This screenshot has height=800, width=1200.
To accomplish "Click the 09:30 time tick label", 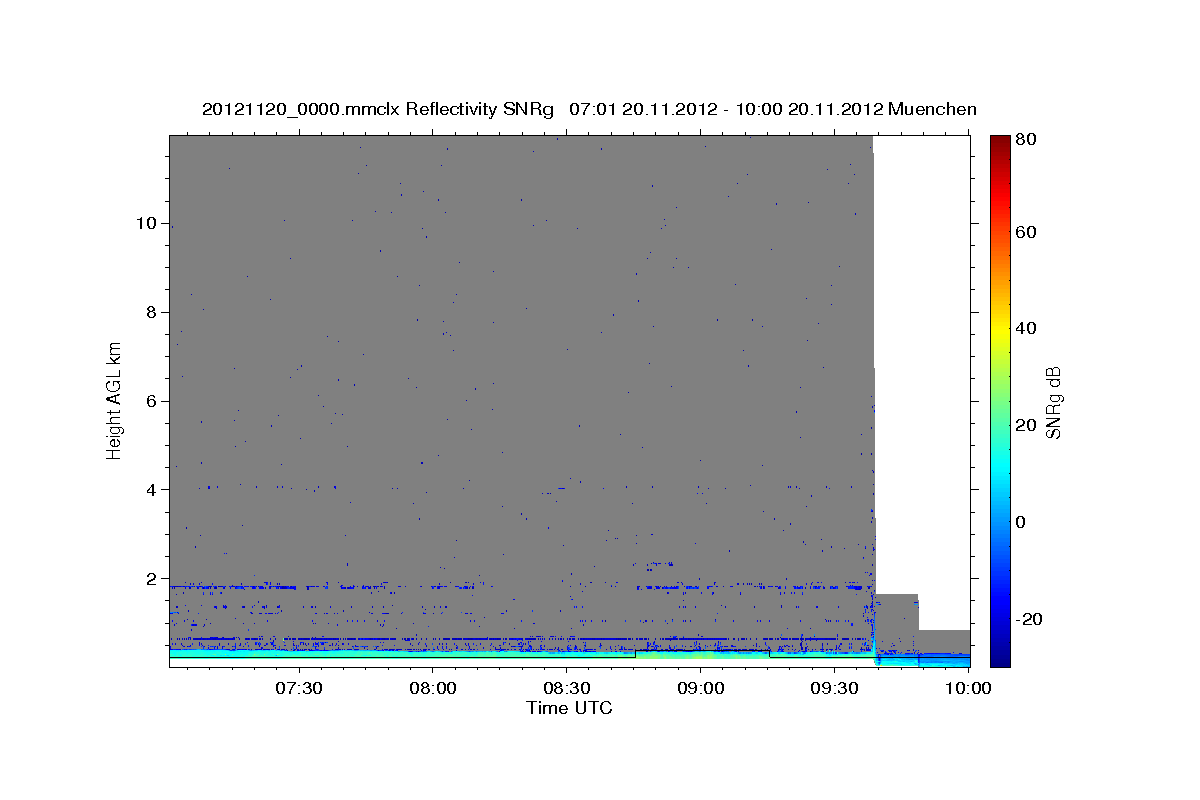I will [x=834, y=688].
